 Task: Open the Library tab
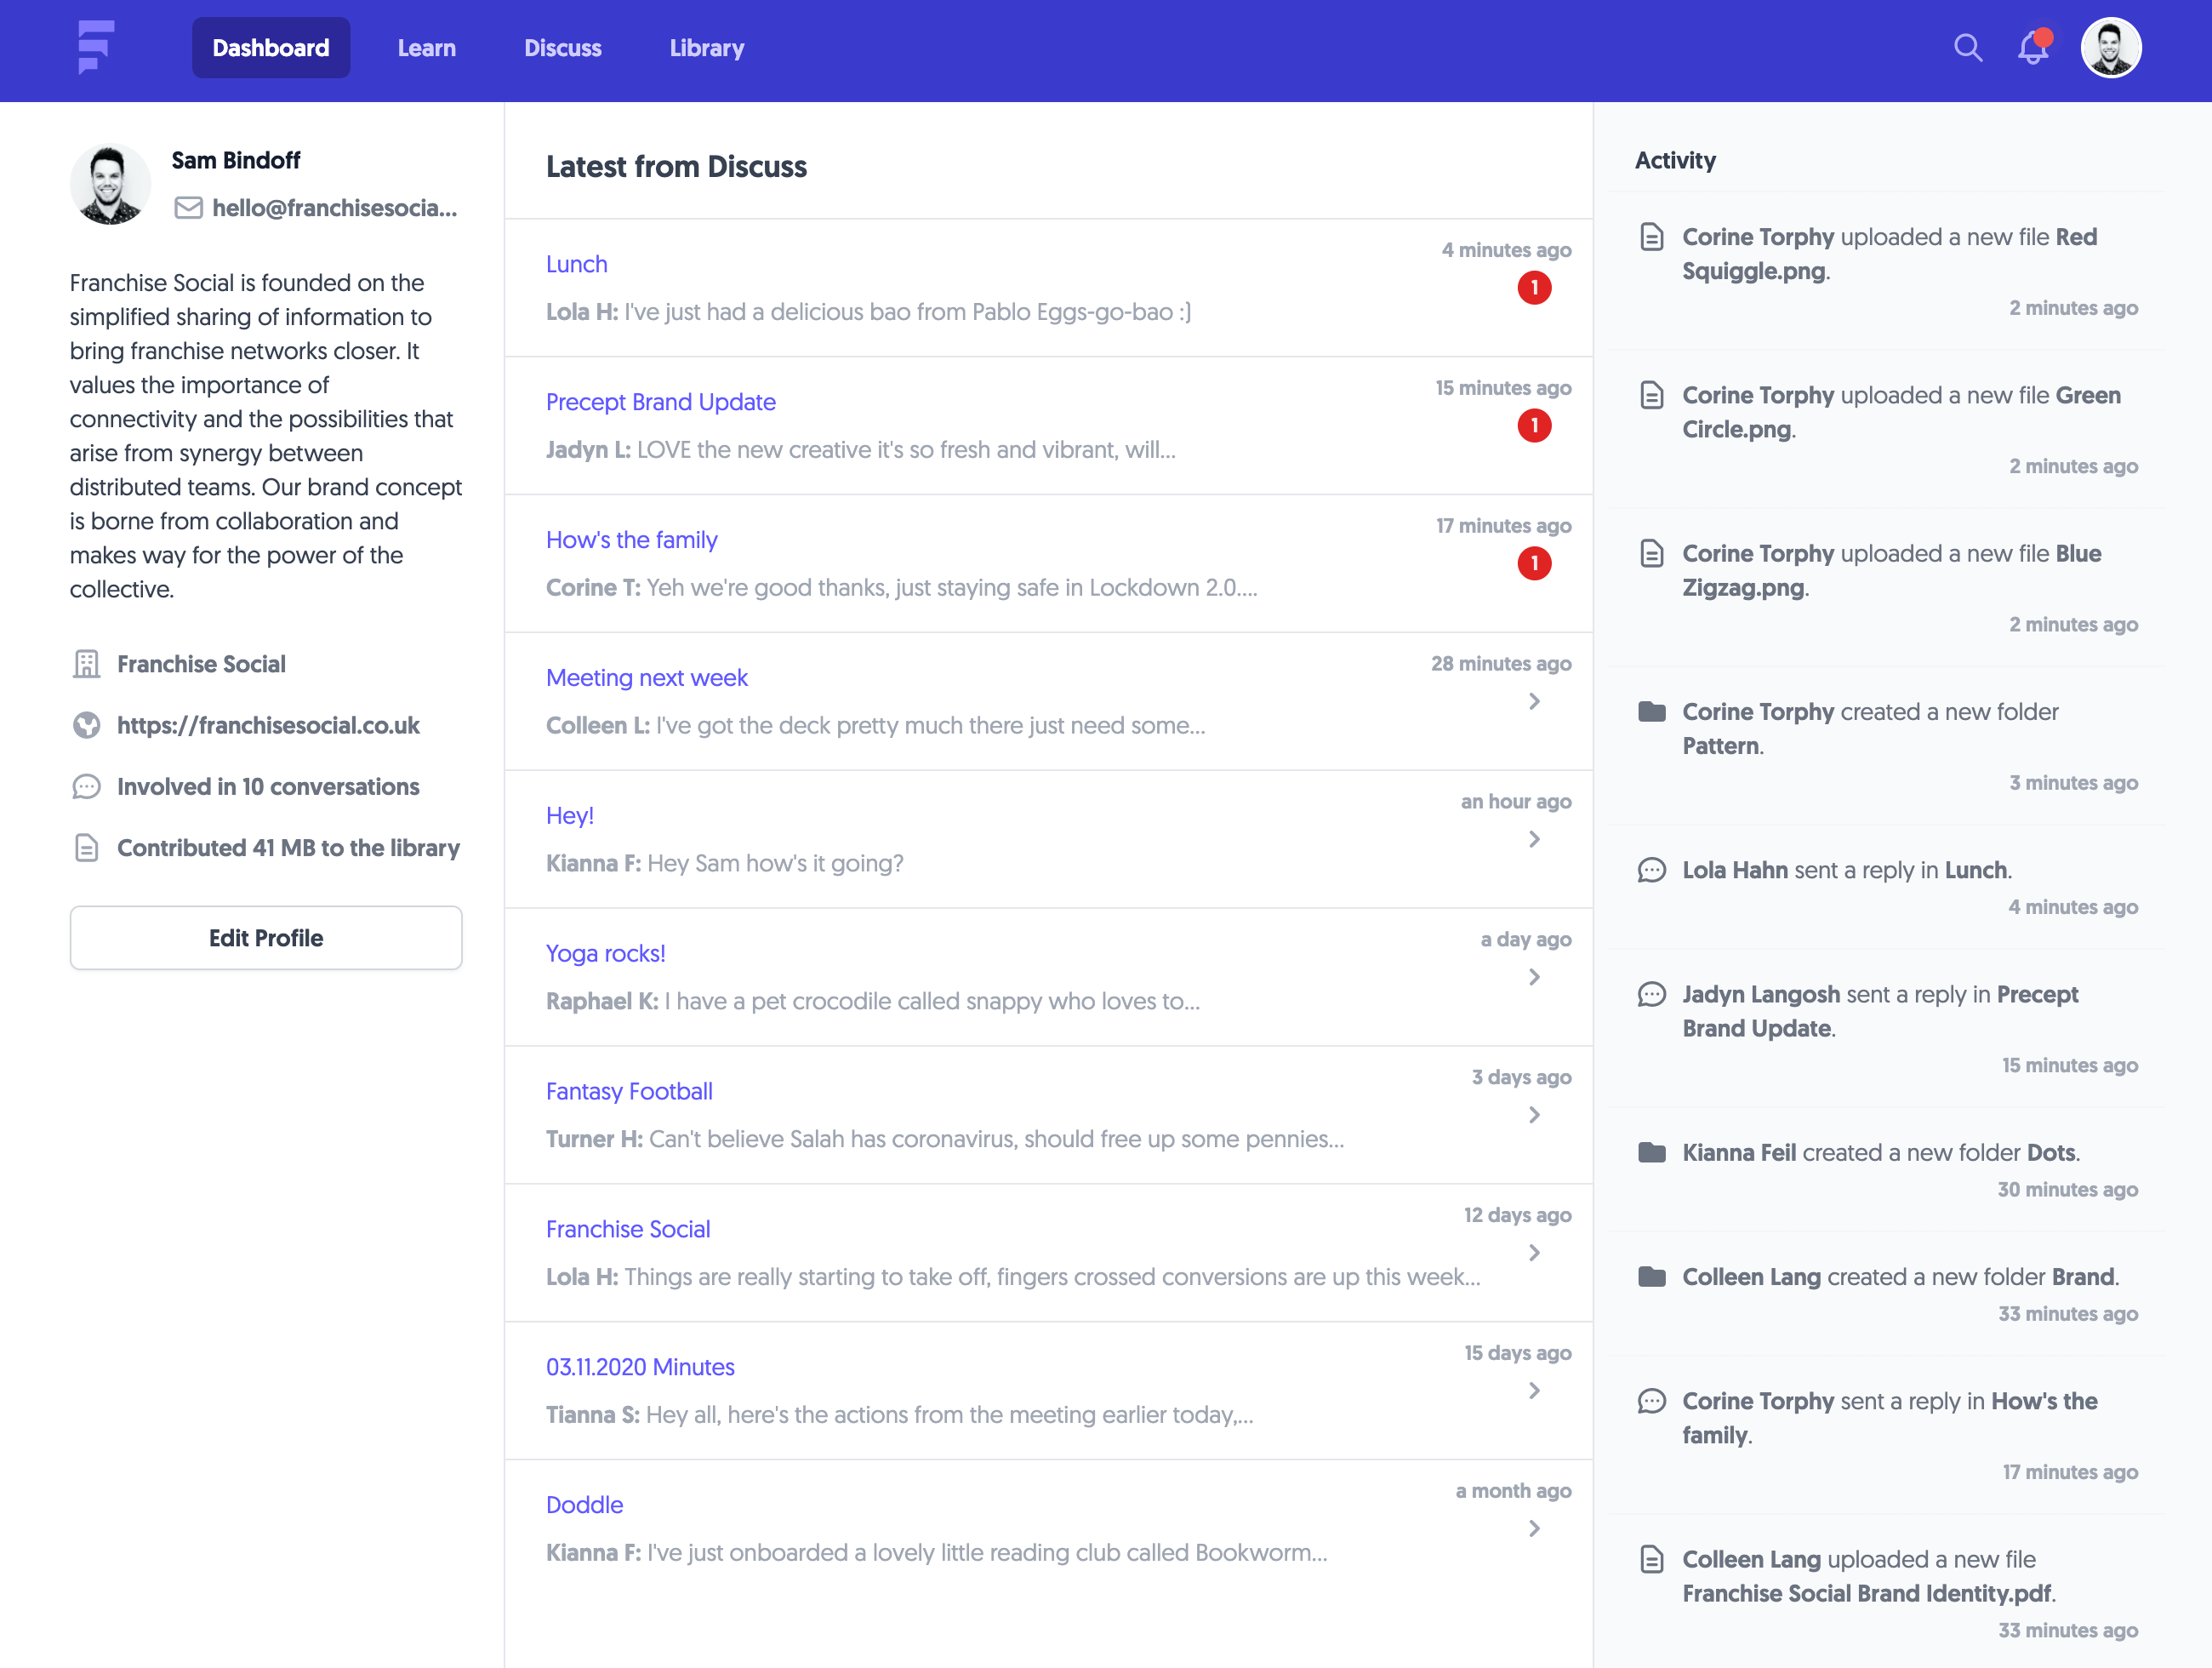[x=707, y=48]
